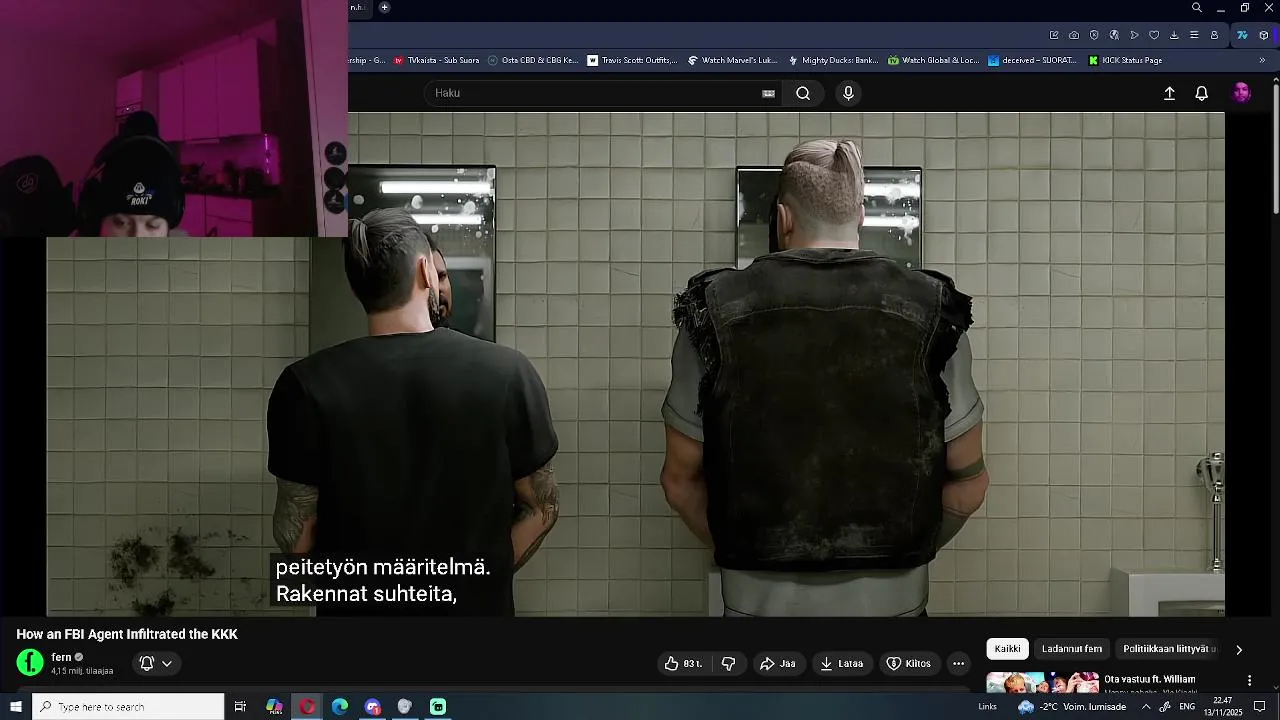Open the TVkaista - Sub Suora bookmark

click(437, 60)
